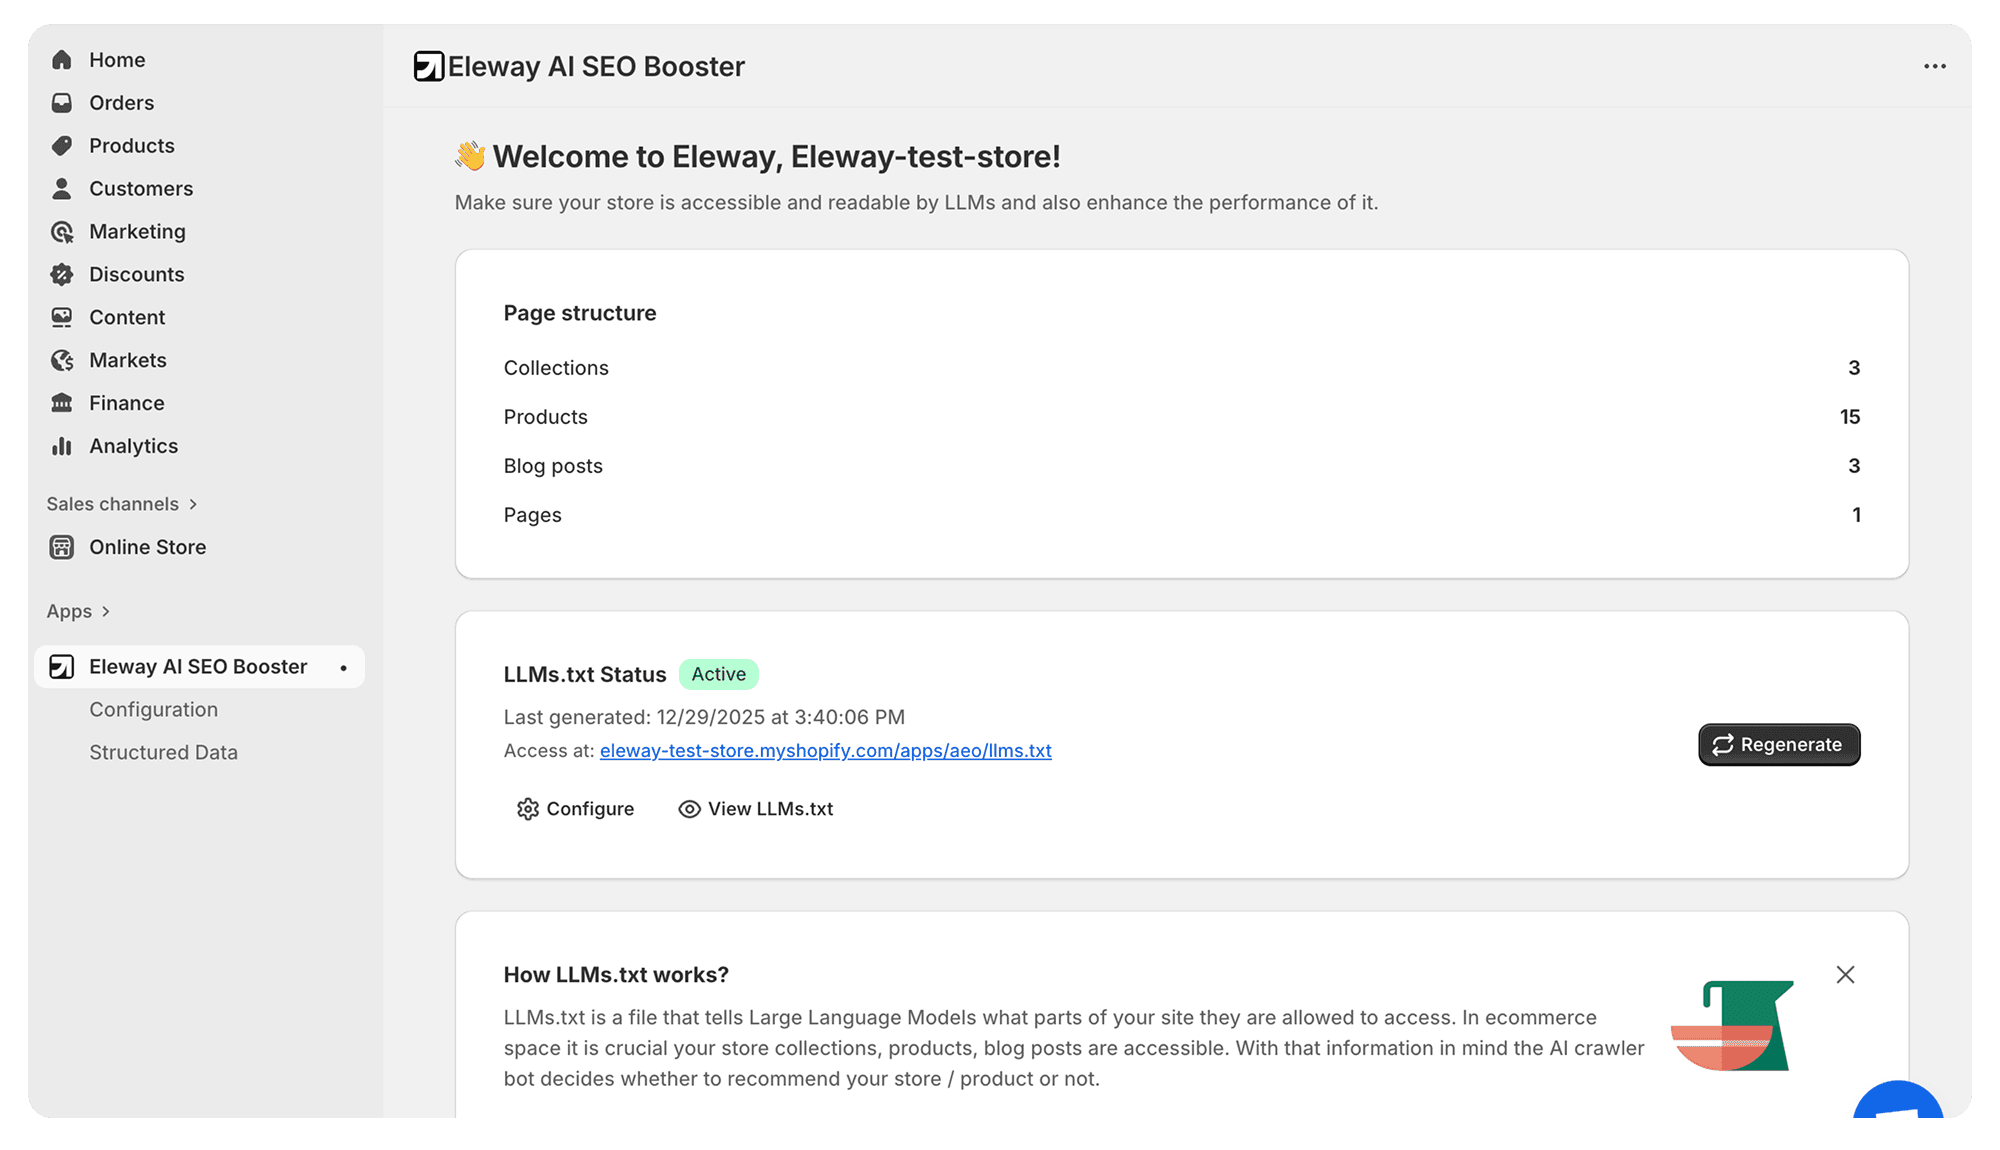Open the Orders inbox icon
2000x1150 pixels.
coord(62,103)
